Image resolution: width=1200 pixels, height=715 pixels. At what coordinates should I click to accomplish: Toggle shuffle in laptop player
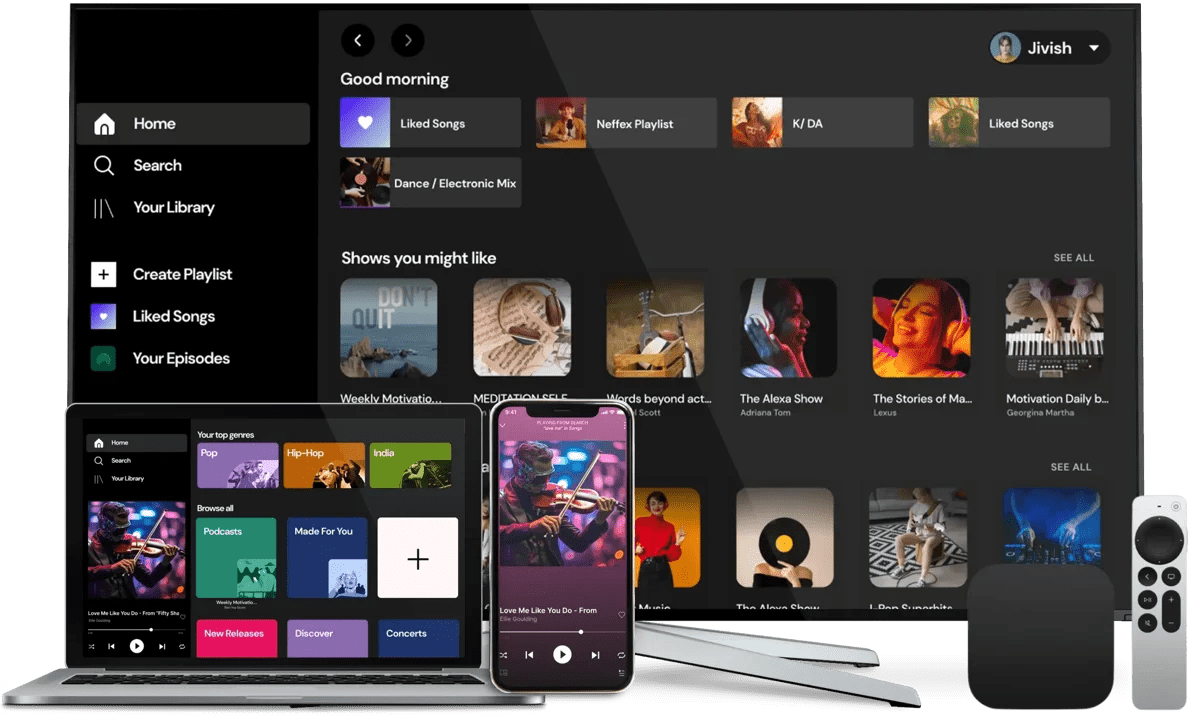click(x=91, y=646)
